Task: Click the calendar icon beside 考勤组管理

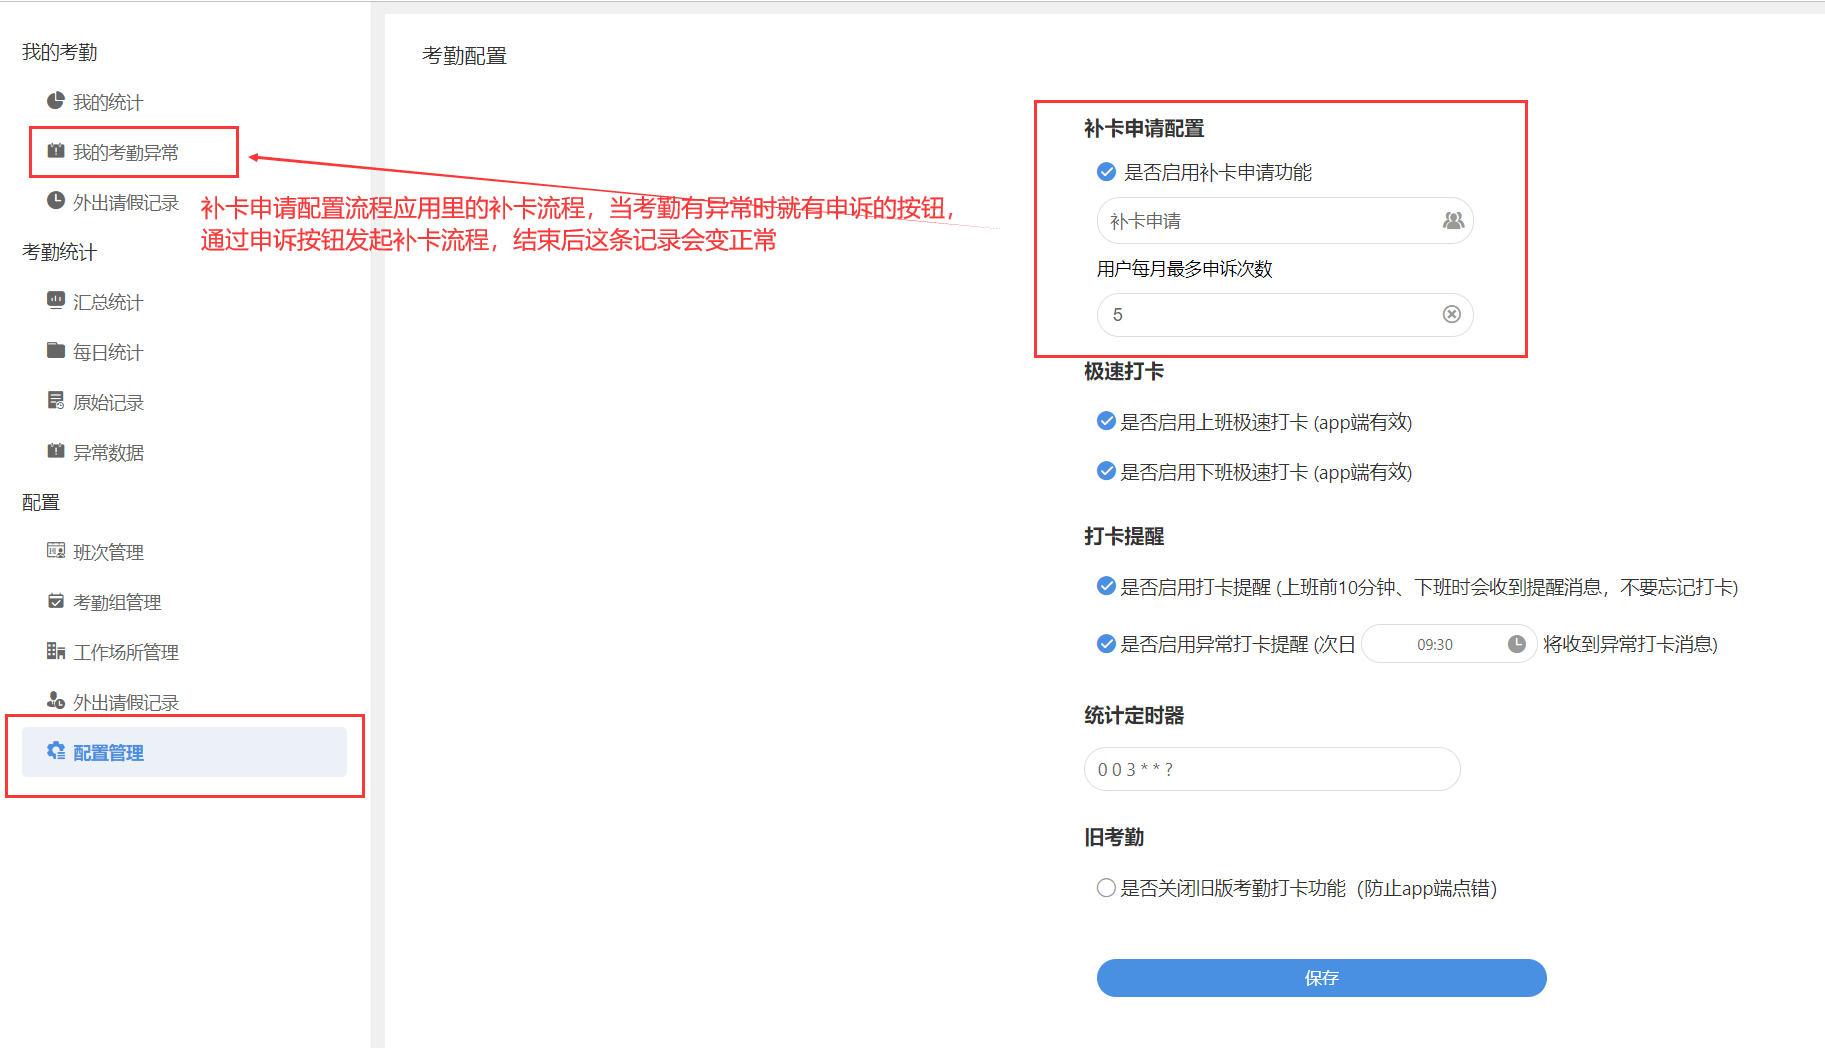Action: click(56, 601)
